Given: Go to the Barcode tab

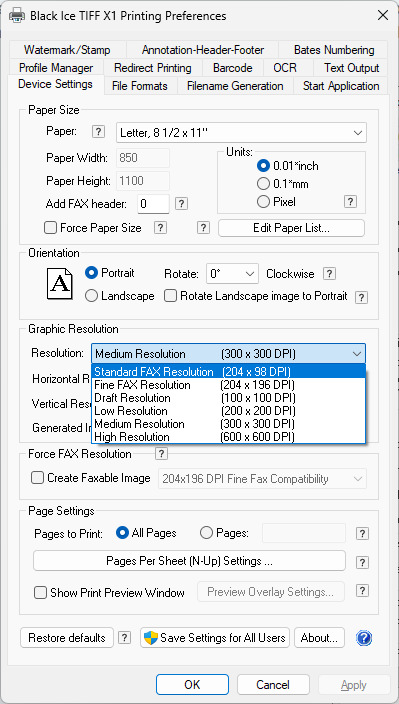Looking at the screenshot, I should [x=232, y=68].
